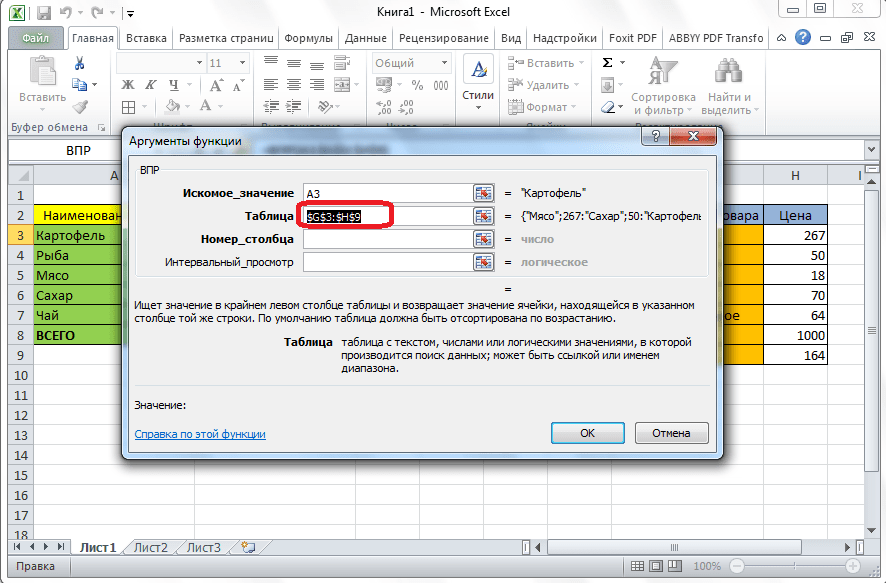The image size is (886, 583).
Task: Click the insert new sheet tab icon
Action: [x=248, y=547]
